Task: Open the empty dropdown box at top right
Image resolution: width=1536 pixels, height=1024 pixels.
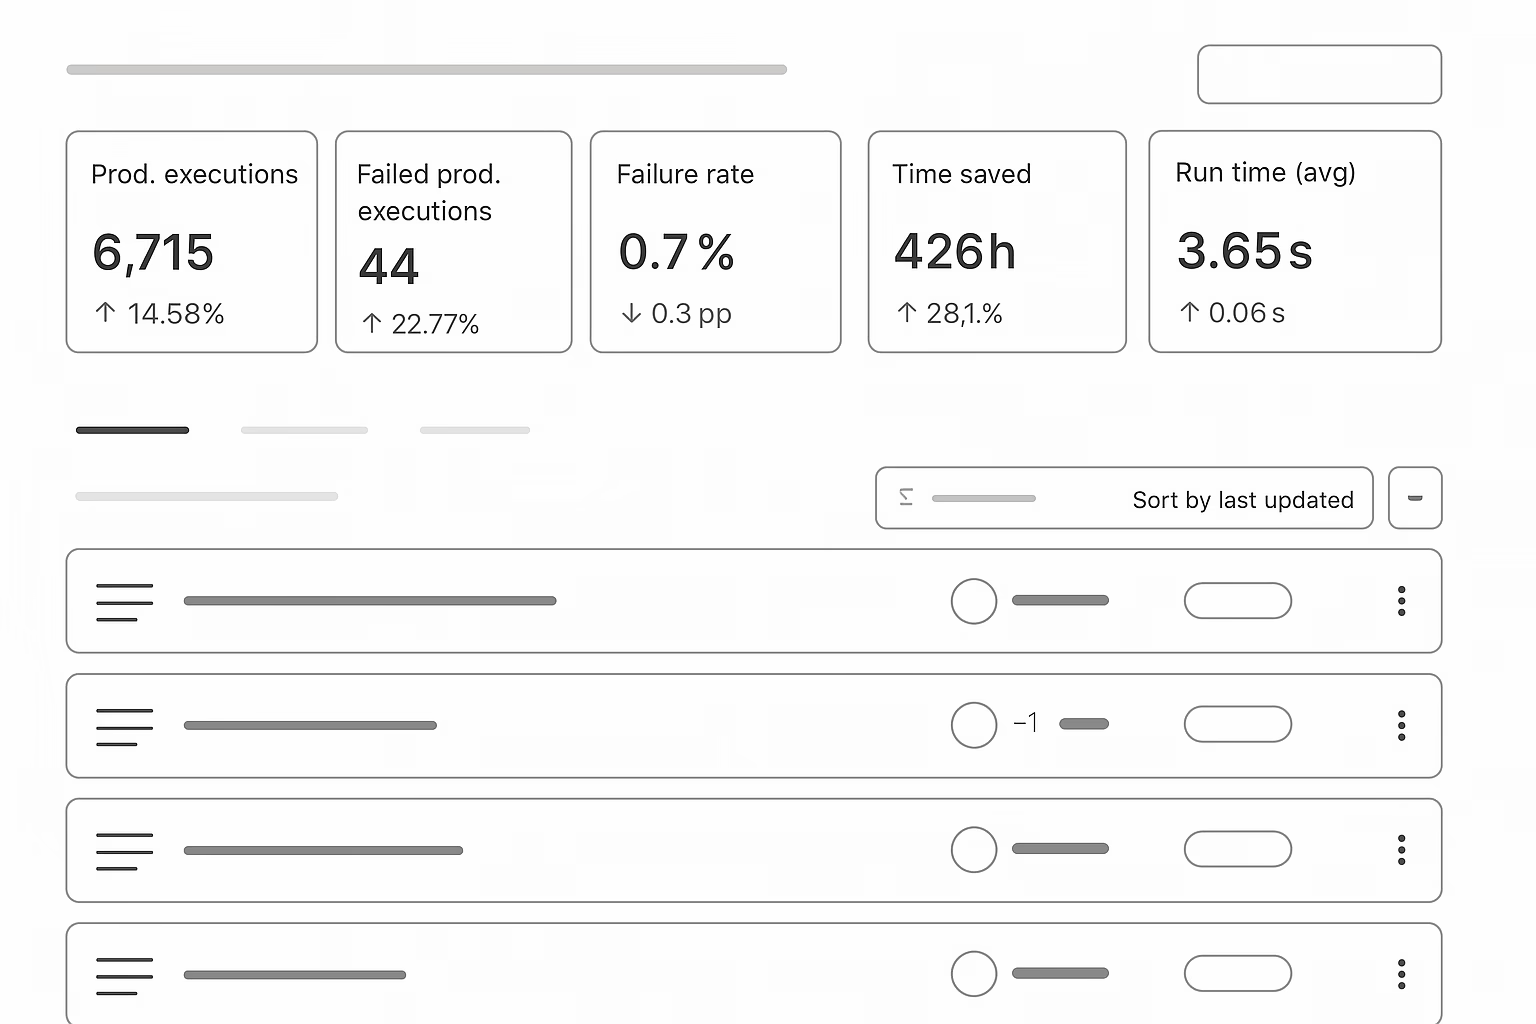Action: (1319, 74)
